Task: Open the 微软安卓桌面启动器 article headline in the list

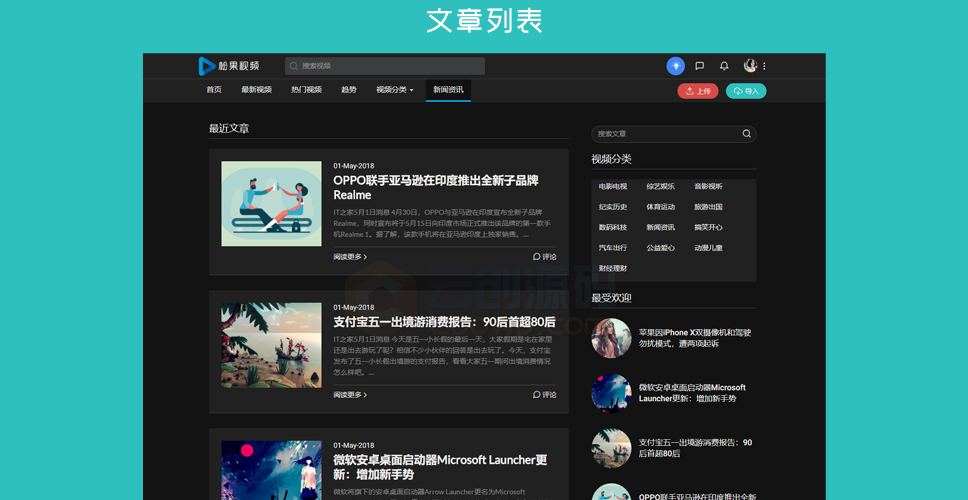Action: (440, 467)
